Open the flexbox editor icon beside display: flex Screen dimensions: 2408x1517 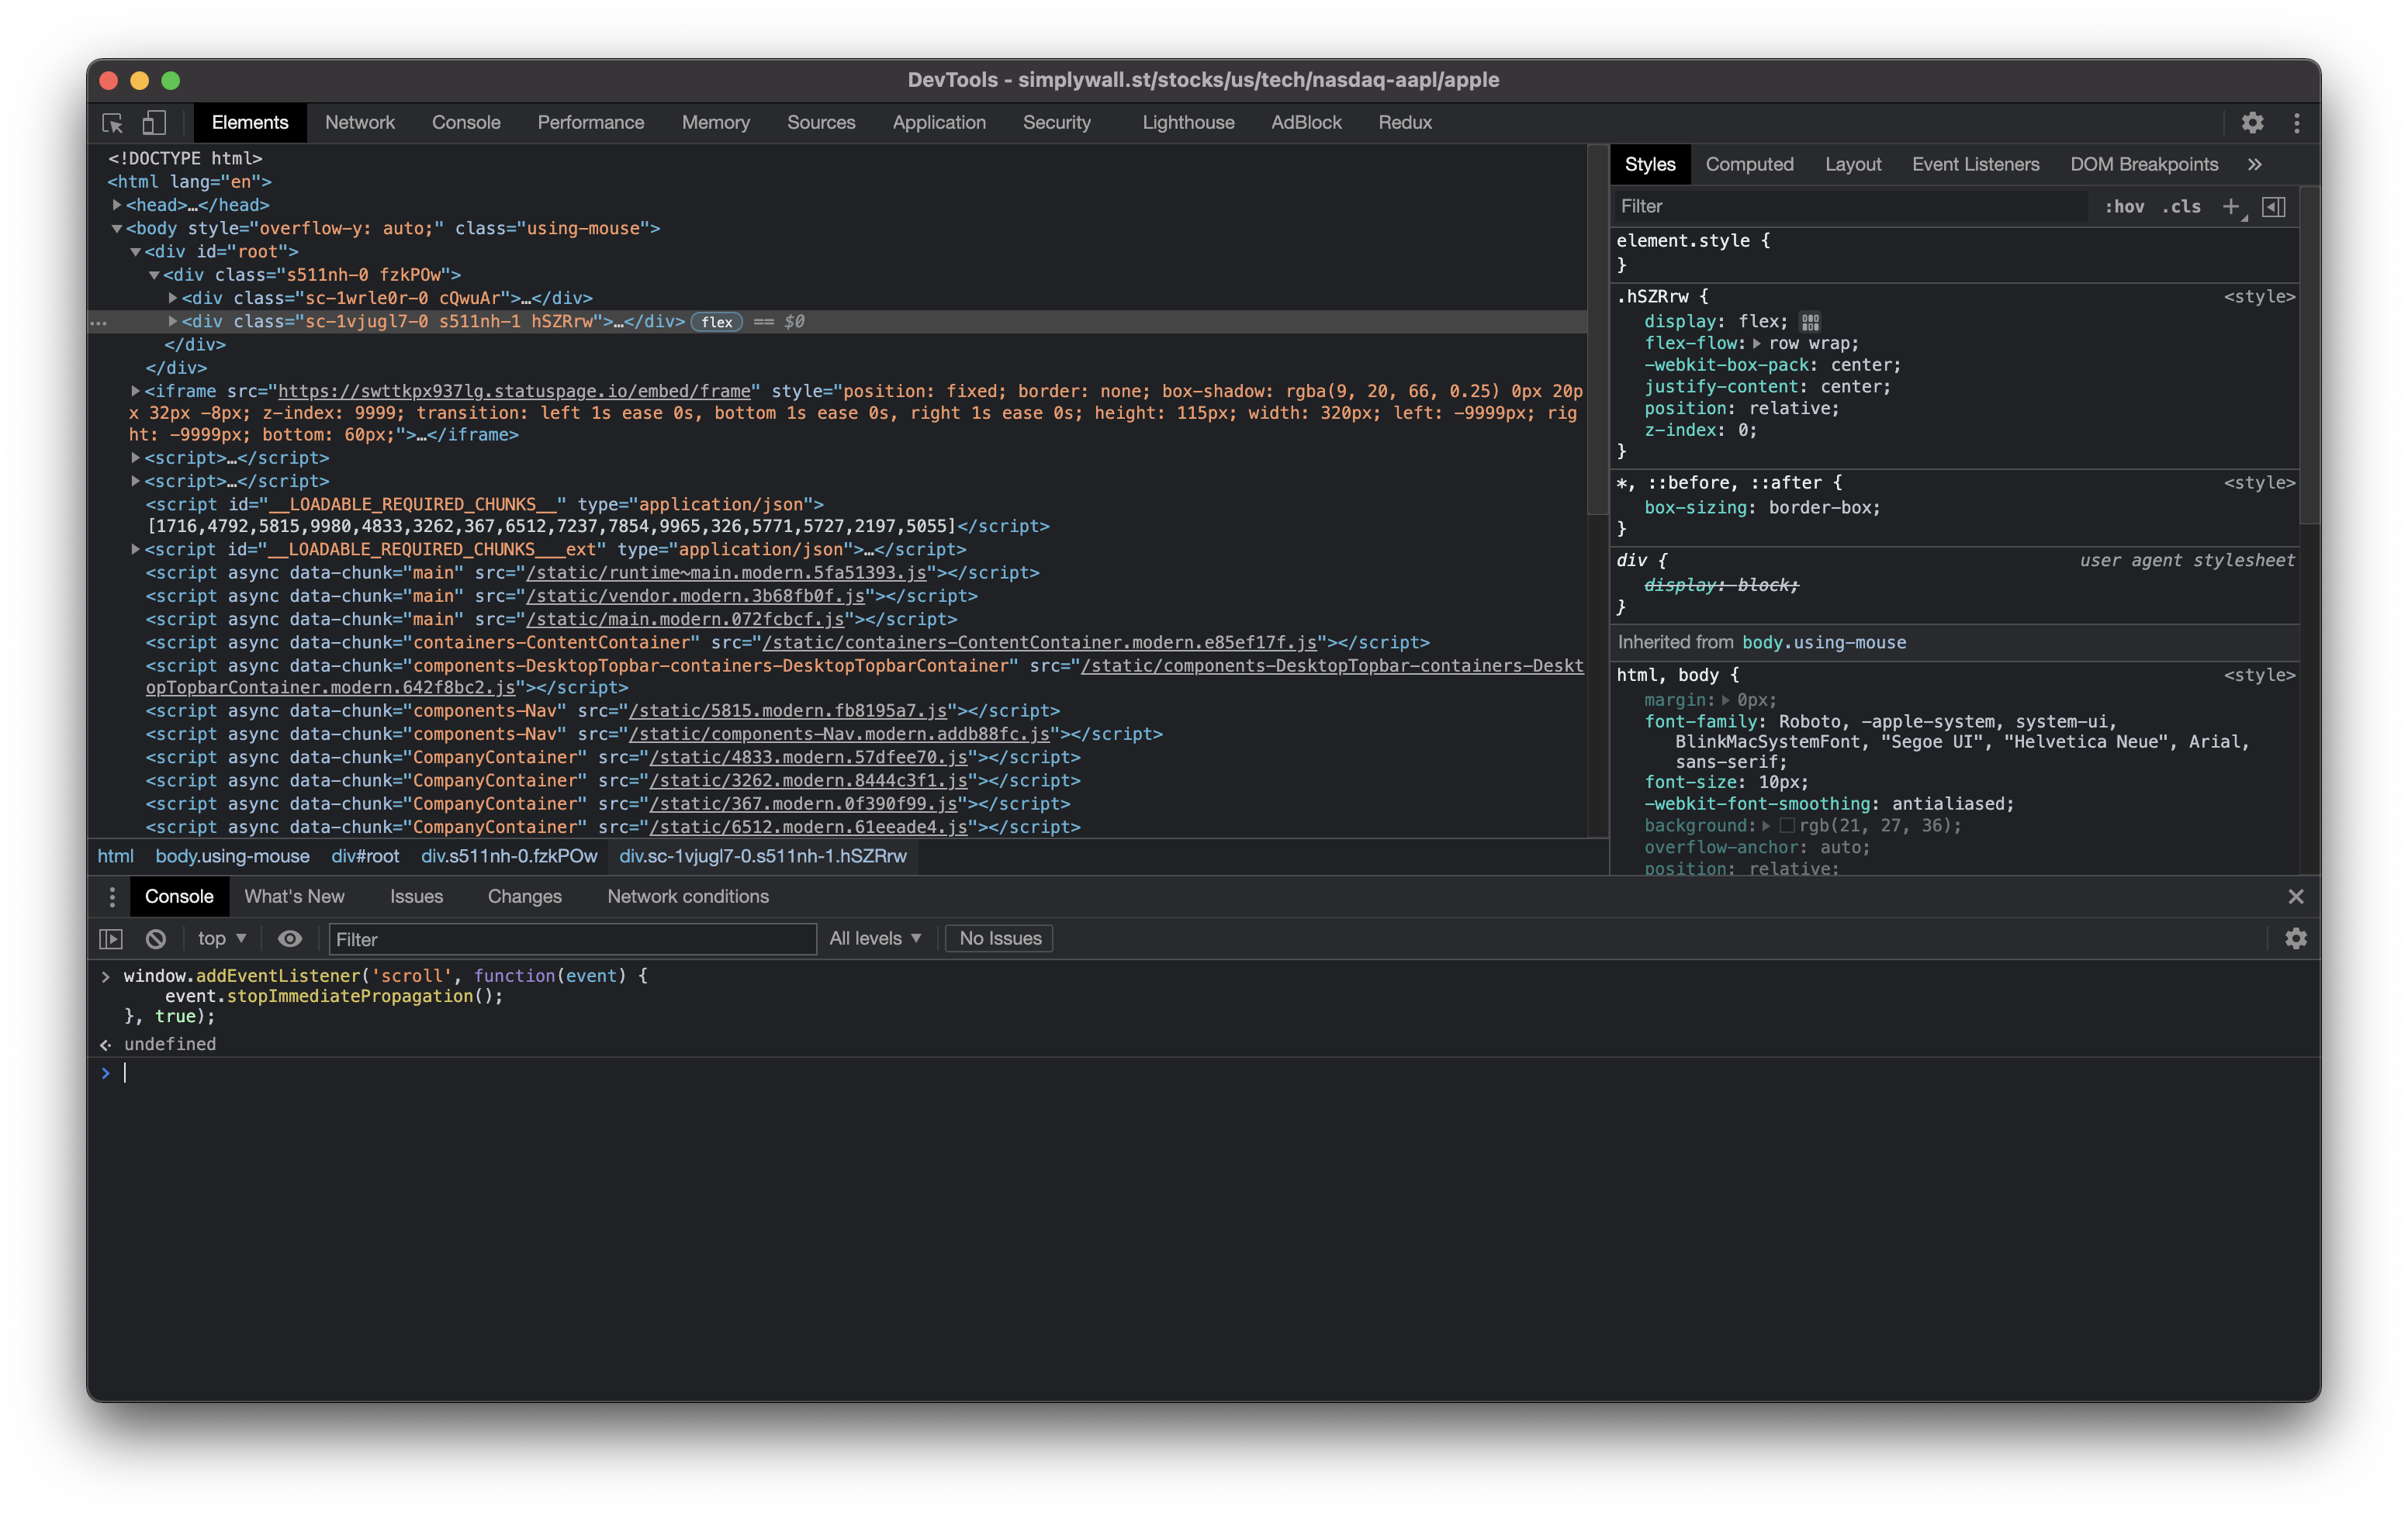tap(1811, 322)
